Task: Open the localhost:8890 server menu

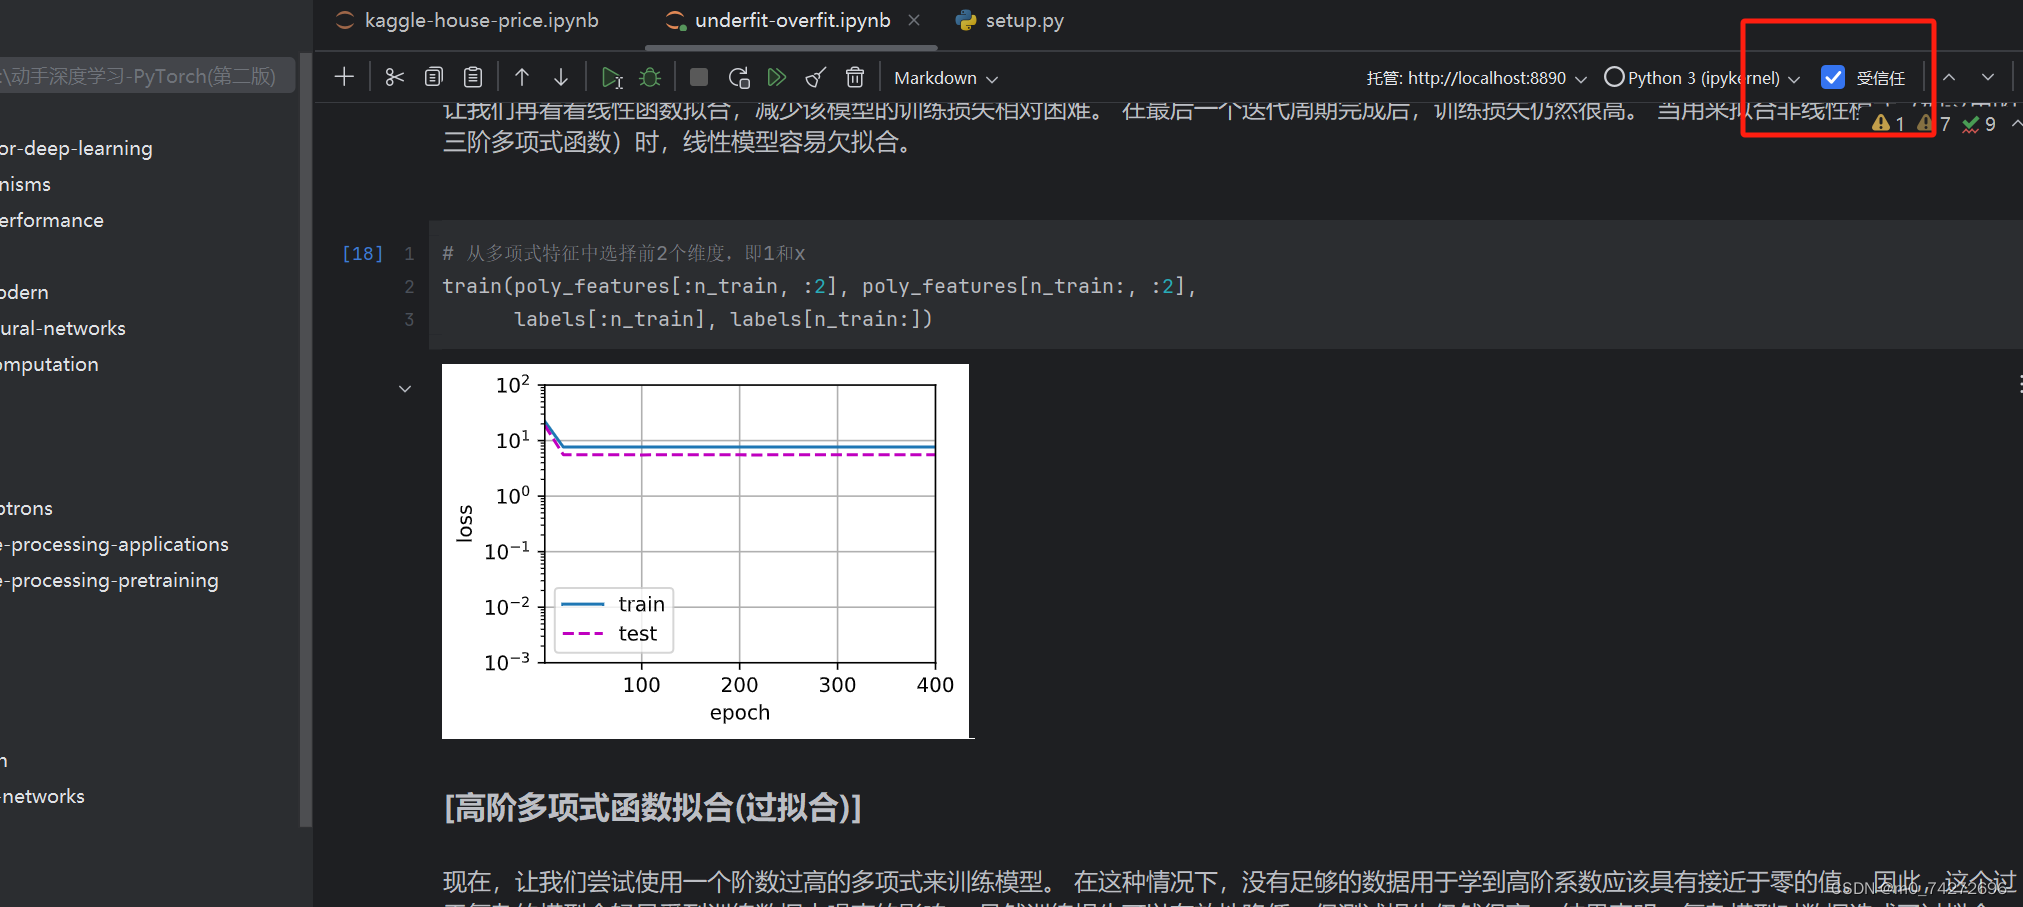Action: pyautogui.click(x=1477, y=77)
